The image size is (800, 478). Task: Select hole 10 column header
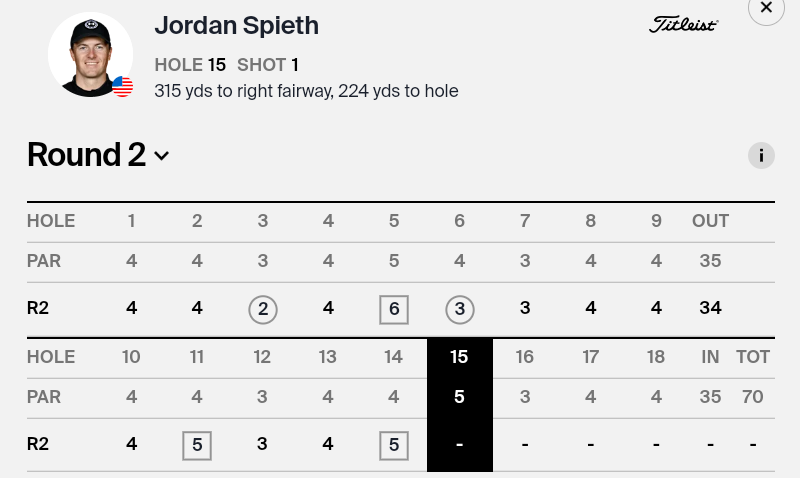coord(131,357)
